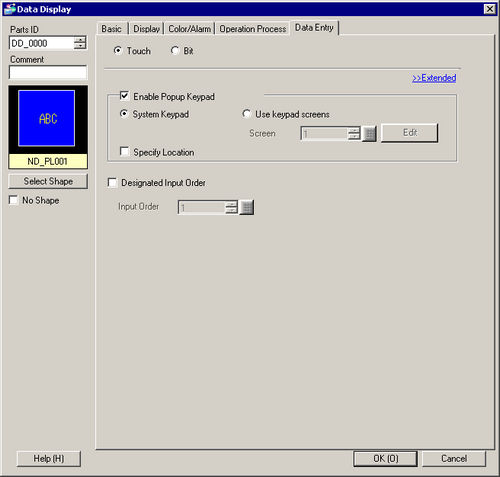Select the Bit radio button
Viewport: 500px width, 477px height.
coord(175,50)
